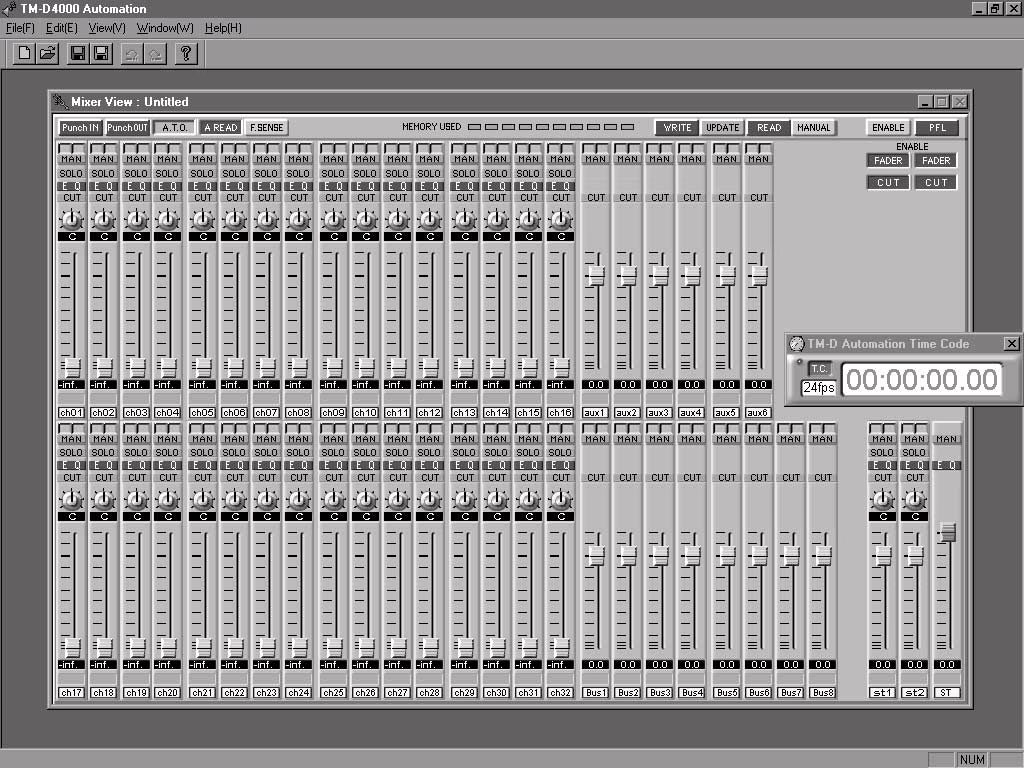Image resolution: width=1024 pixels, height=768 pixels.
Task: Click the Punch IN button
Action: pos(80,127)
